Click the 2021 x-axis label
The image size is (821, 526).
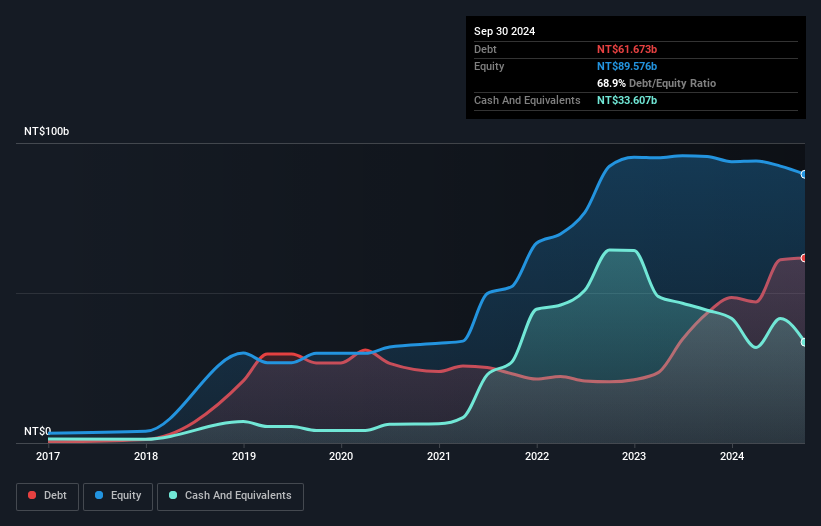coord(439,456)
